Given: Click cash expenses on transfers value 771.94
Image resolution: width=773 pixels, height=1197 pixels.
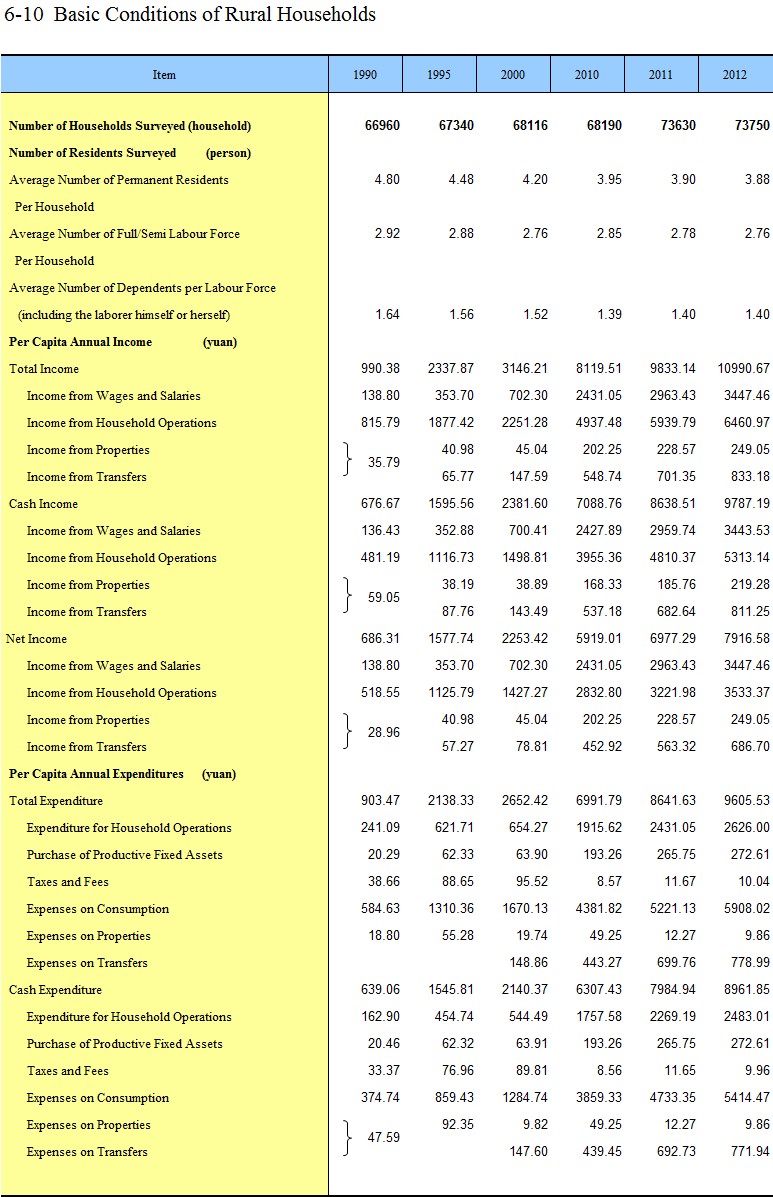Looking at the screenshot, I should point(750,1151).
